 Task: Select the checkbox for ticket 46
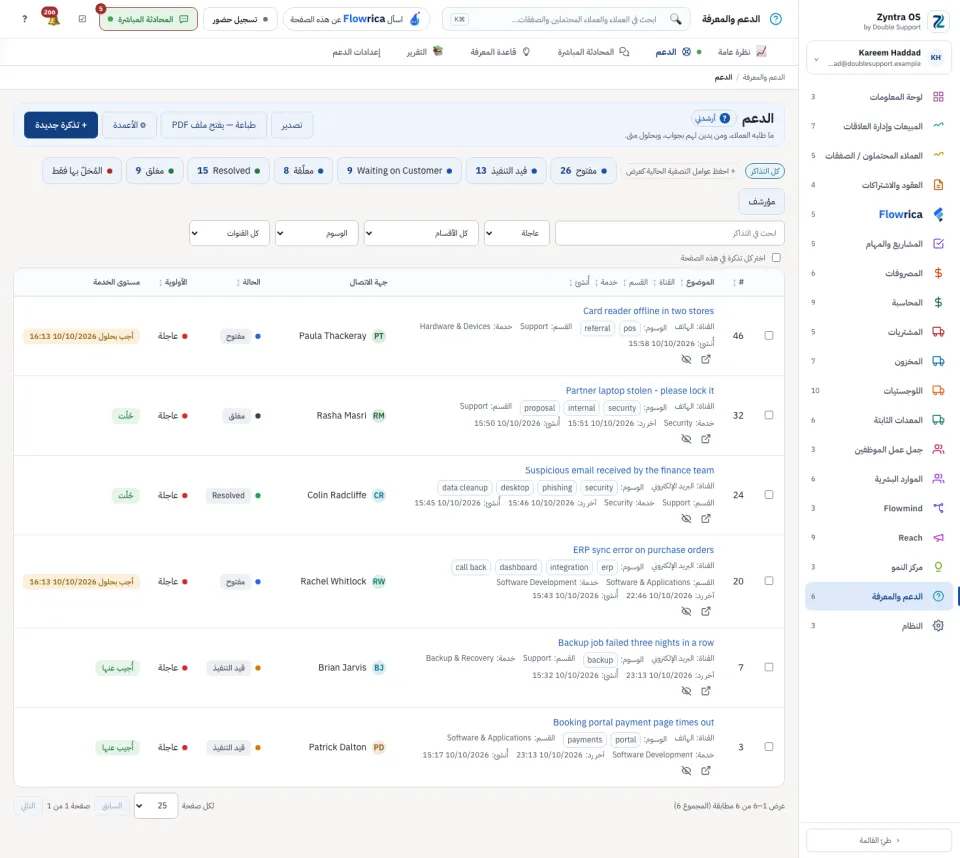point(769,336)
